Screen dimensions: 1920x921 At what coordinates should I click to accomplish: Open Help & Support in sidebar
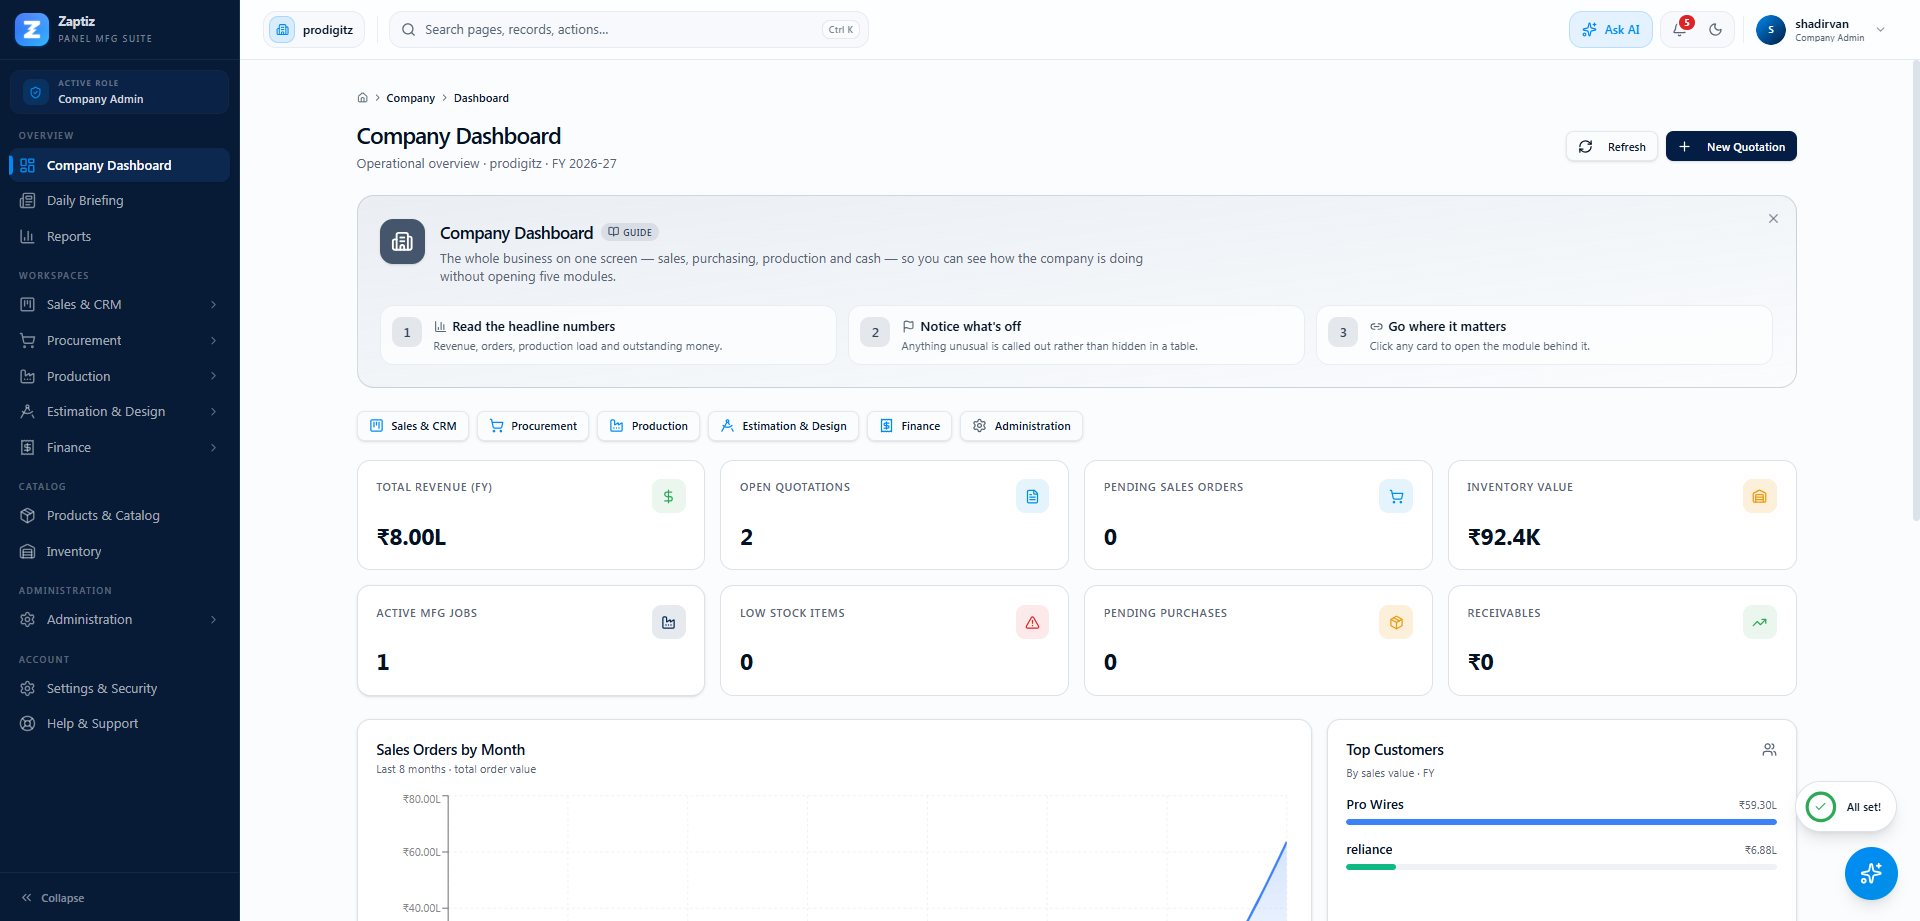click(119, 724)
